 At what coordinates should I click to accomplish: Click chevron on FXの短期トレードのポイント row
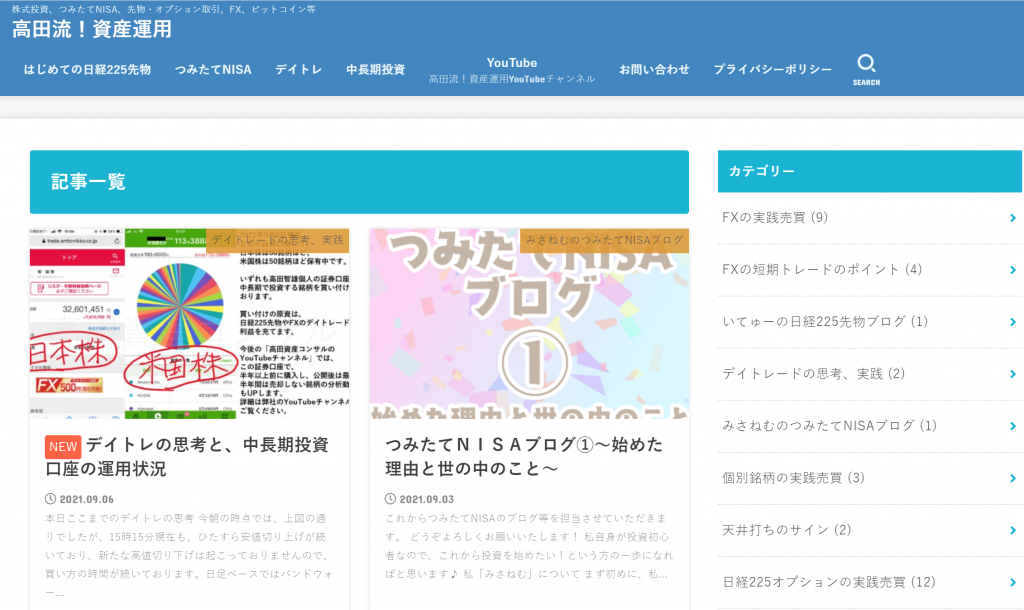pyautogui.click(x=1013, y=270)
